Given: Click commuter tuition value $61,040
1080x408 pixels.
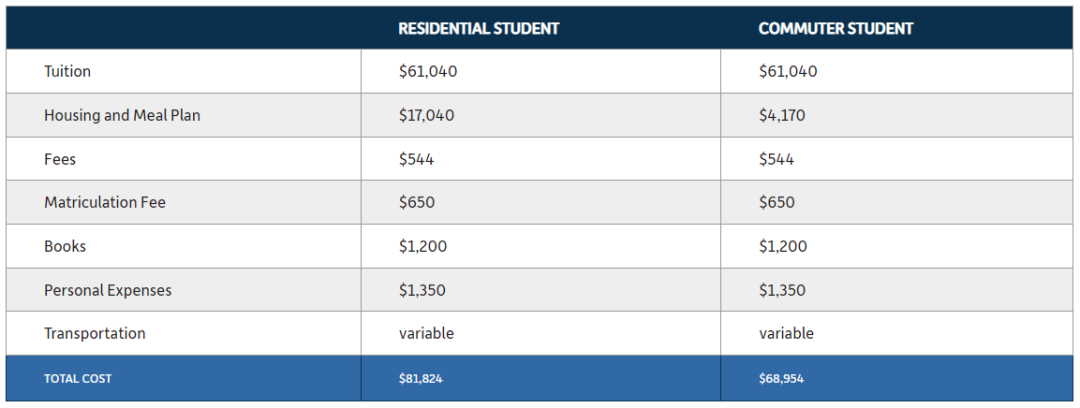Looking at the screenshot, I should pos(788,71).
